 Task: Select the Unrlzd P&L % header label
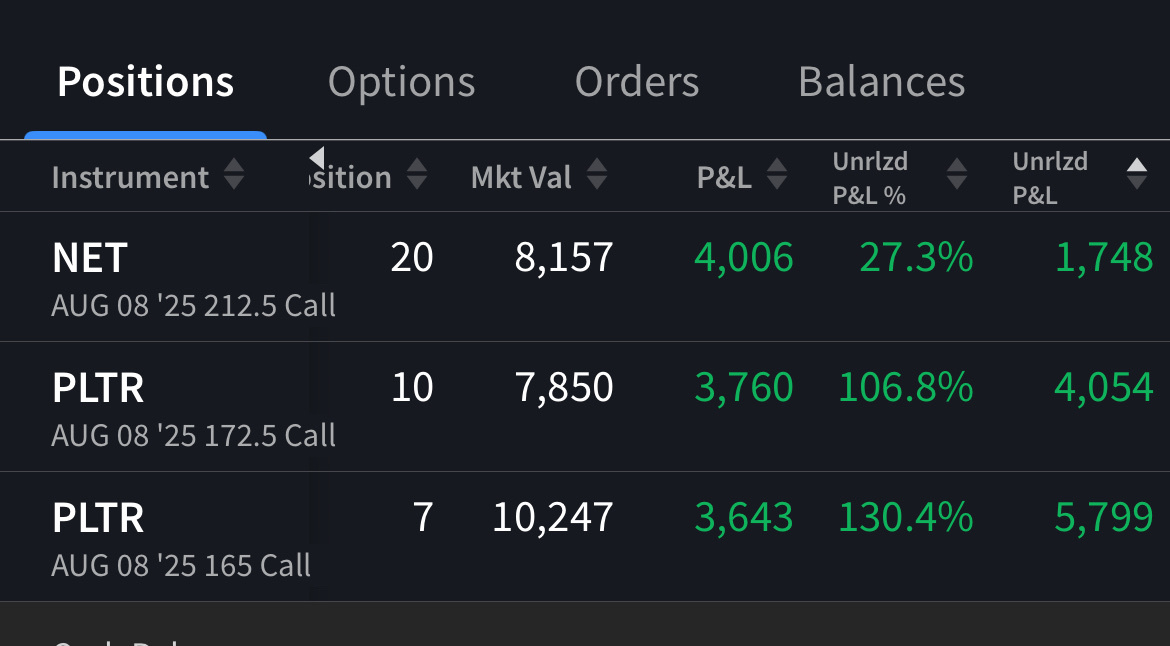coord(870,178)
